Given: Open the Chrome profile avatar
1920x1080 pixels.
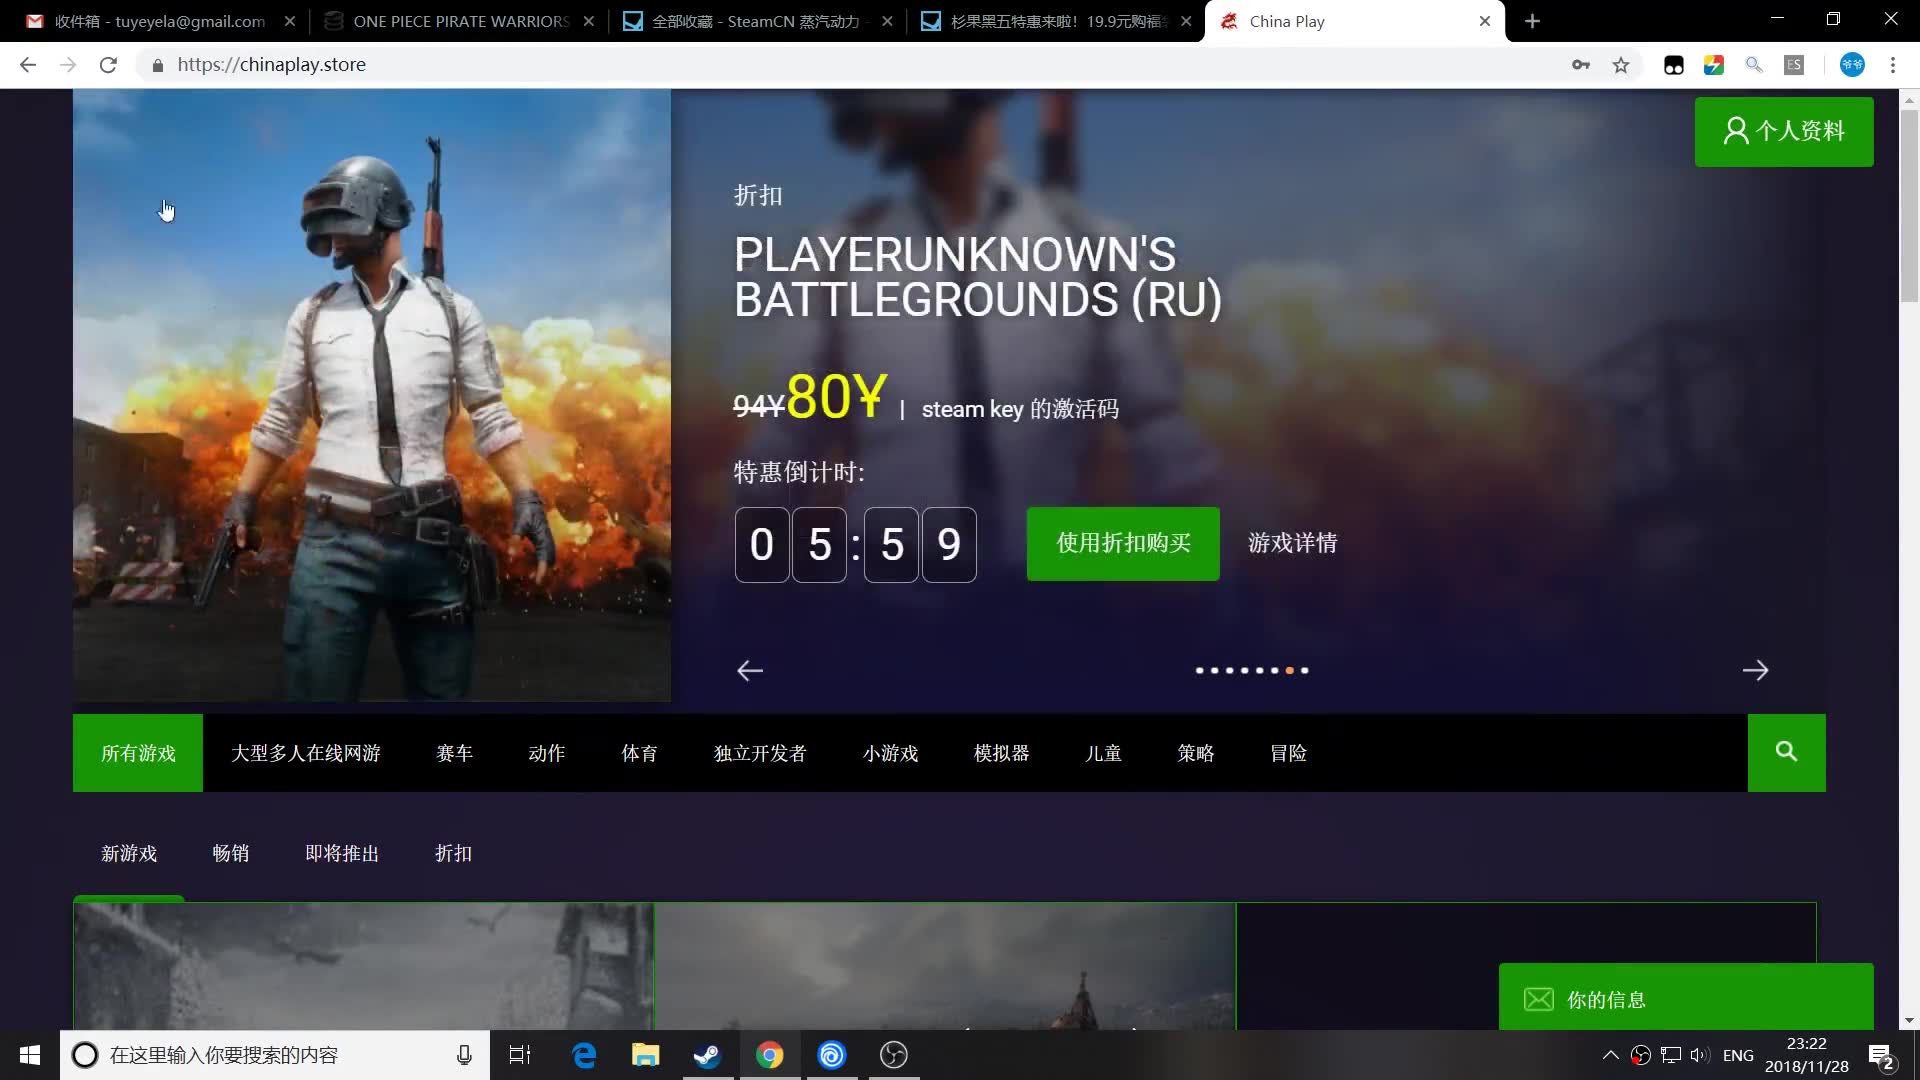Looking at the screenshot, I should pos(1852,65).
